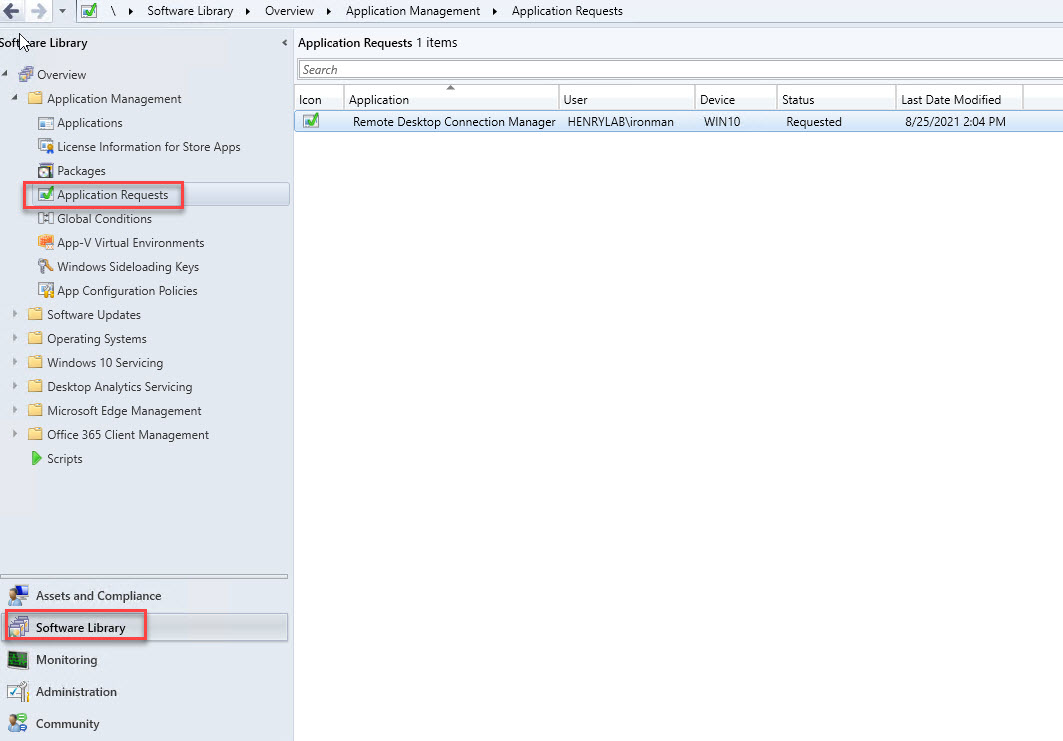The height and width of the screenshot is (741, 1063).
Task: Click Application Management in breadcrumb path
Action: (412, 11)
